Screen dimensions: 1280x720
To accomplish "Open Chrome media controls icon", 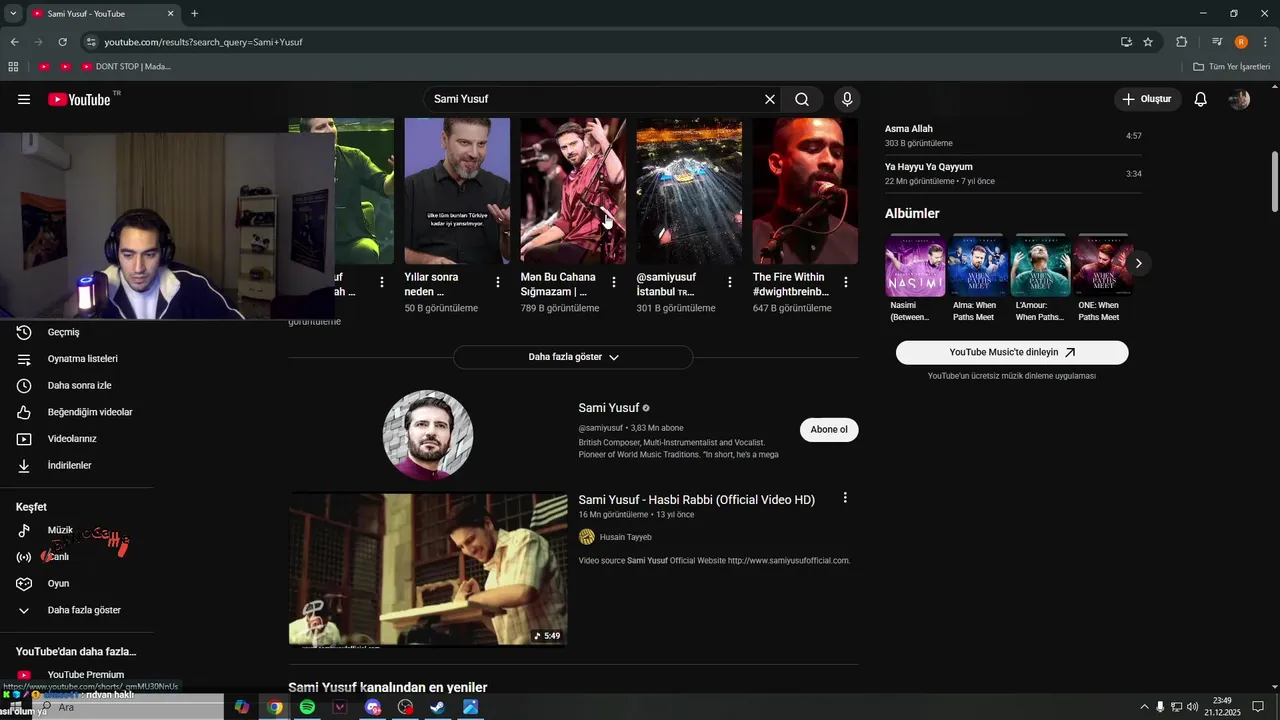I will pos(1217,42).
